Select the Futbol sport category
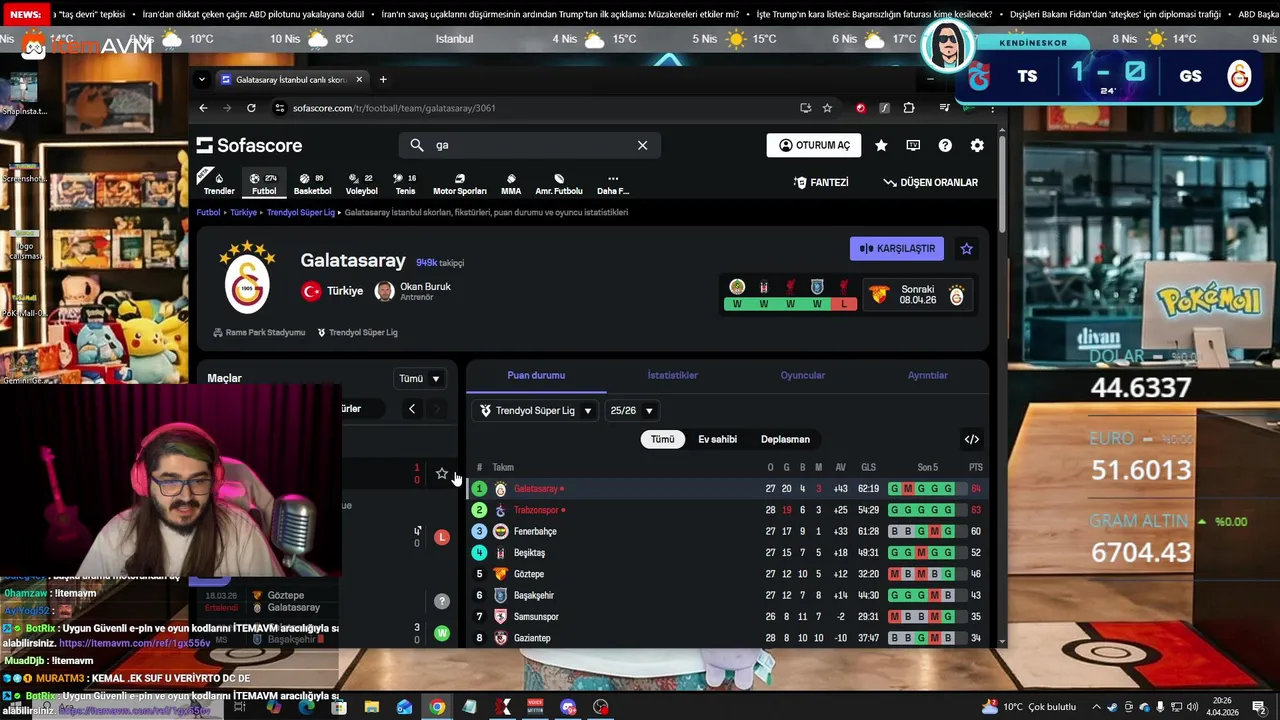Viewport: 1280px width, 720px height. coord(264,184)
